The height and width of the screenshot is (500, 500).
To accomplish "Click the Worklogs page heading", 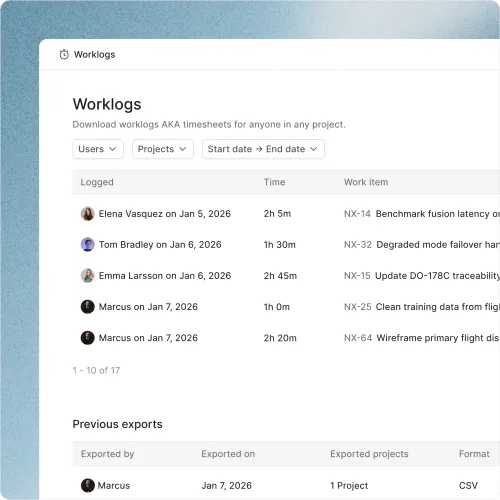I will pyautogui.click(x=107, y=104).
